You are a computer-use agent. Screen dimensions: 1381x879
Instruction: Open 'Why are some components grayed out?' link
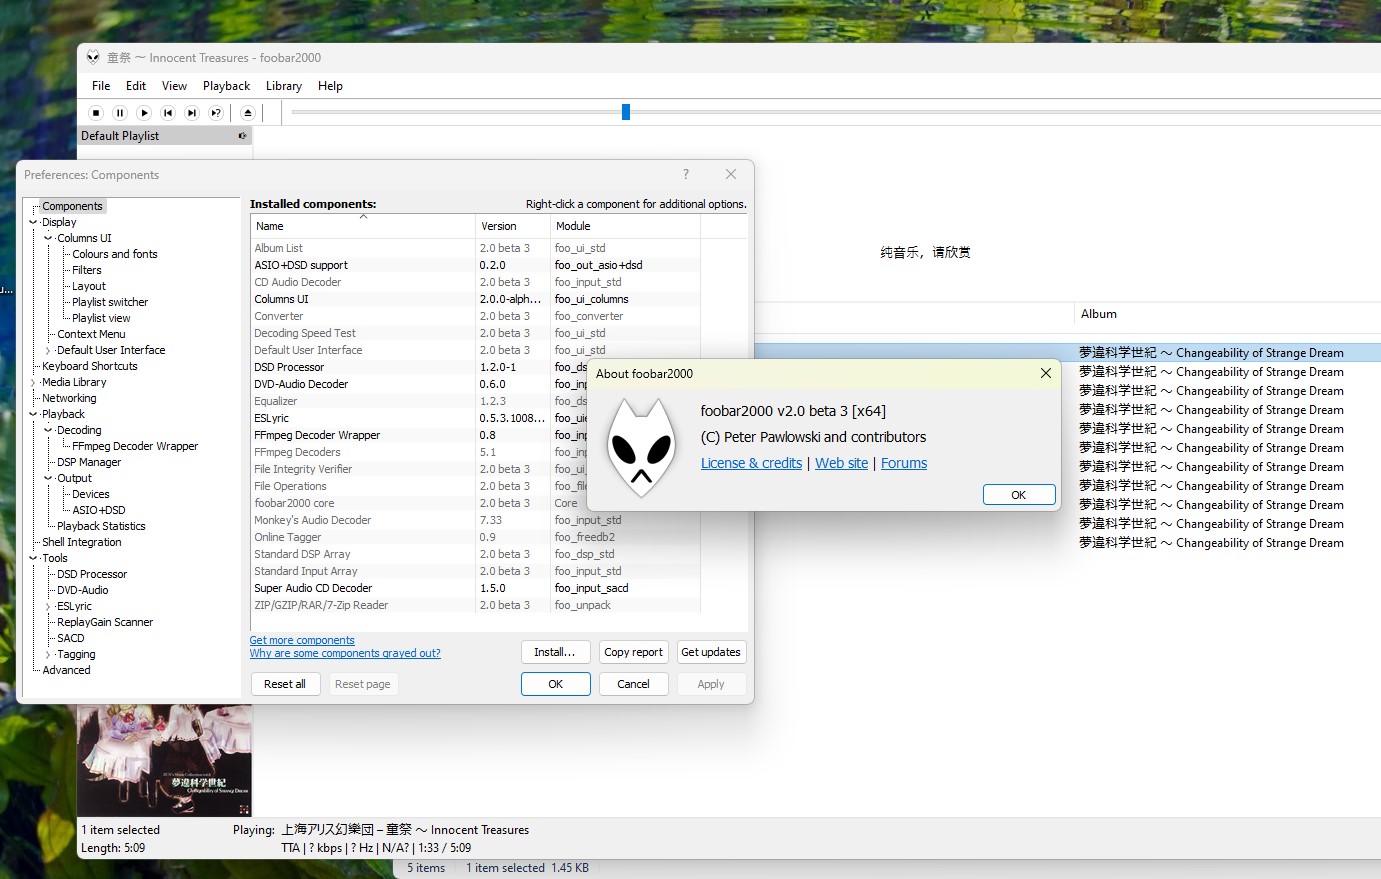(x=345, y=653)
